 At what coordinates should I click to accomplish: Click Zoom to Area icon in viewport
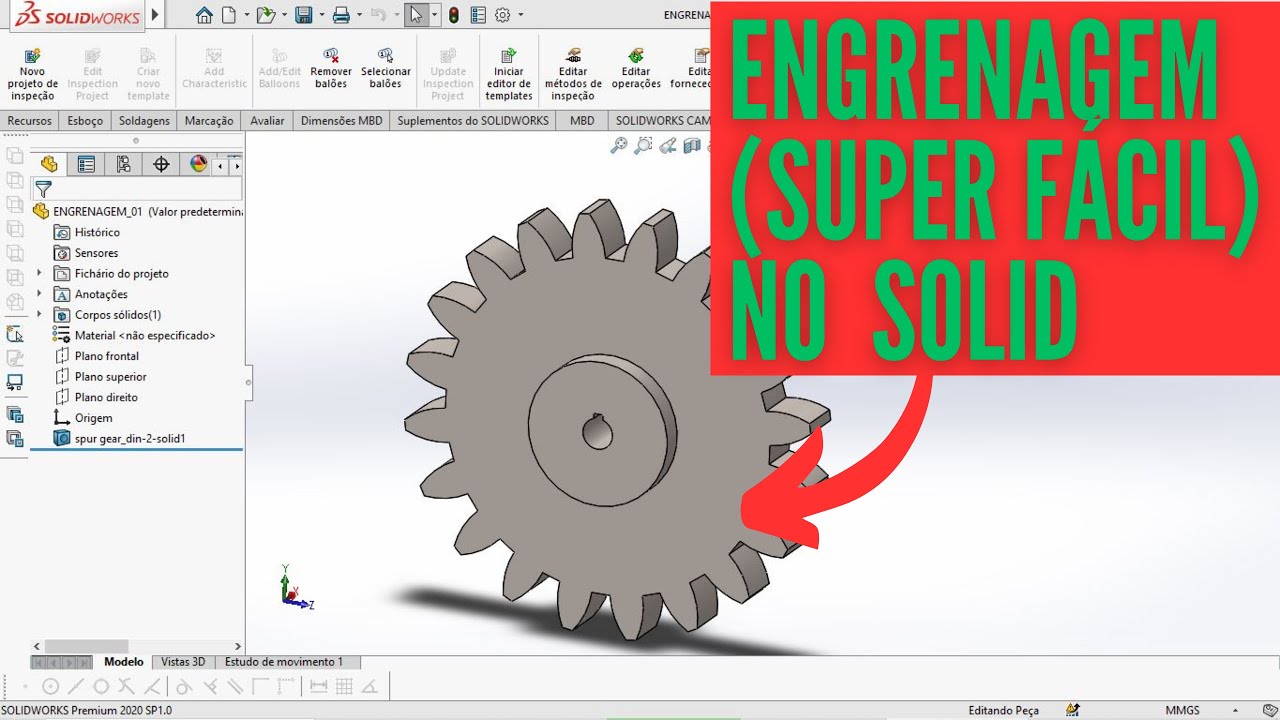click(643, 146)
